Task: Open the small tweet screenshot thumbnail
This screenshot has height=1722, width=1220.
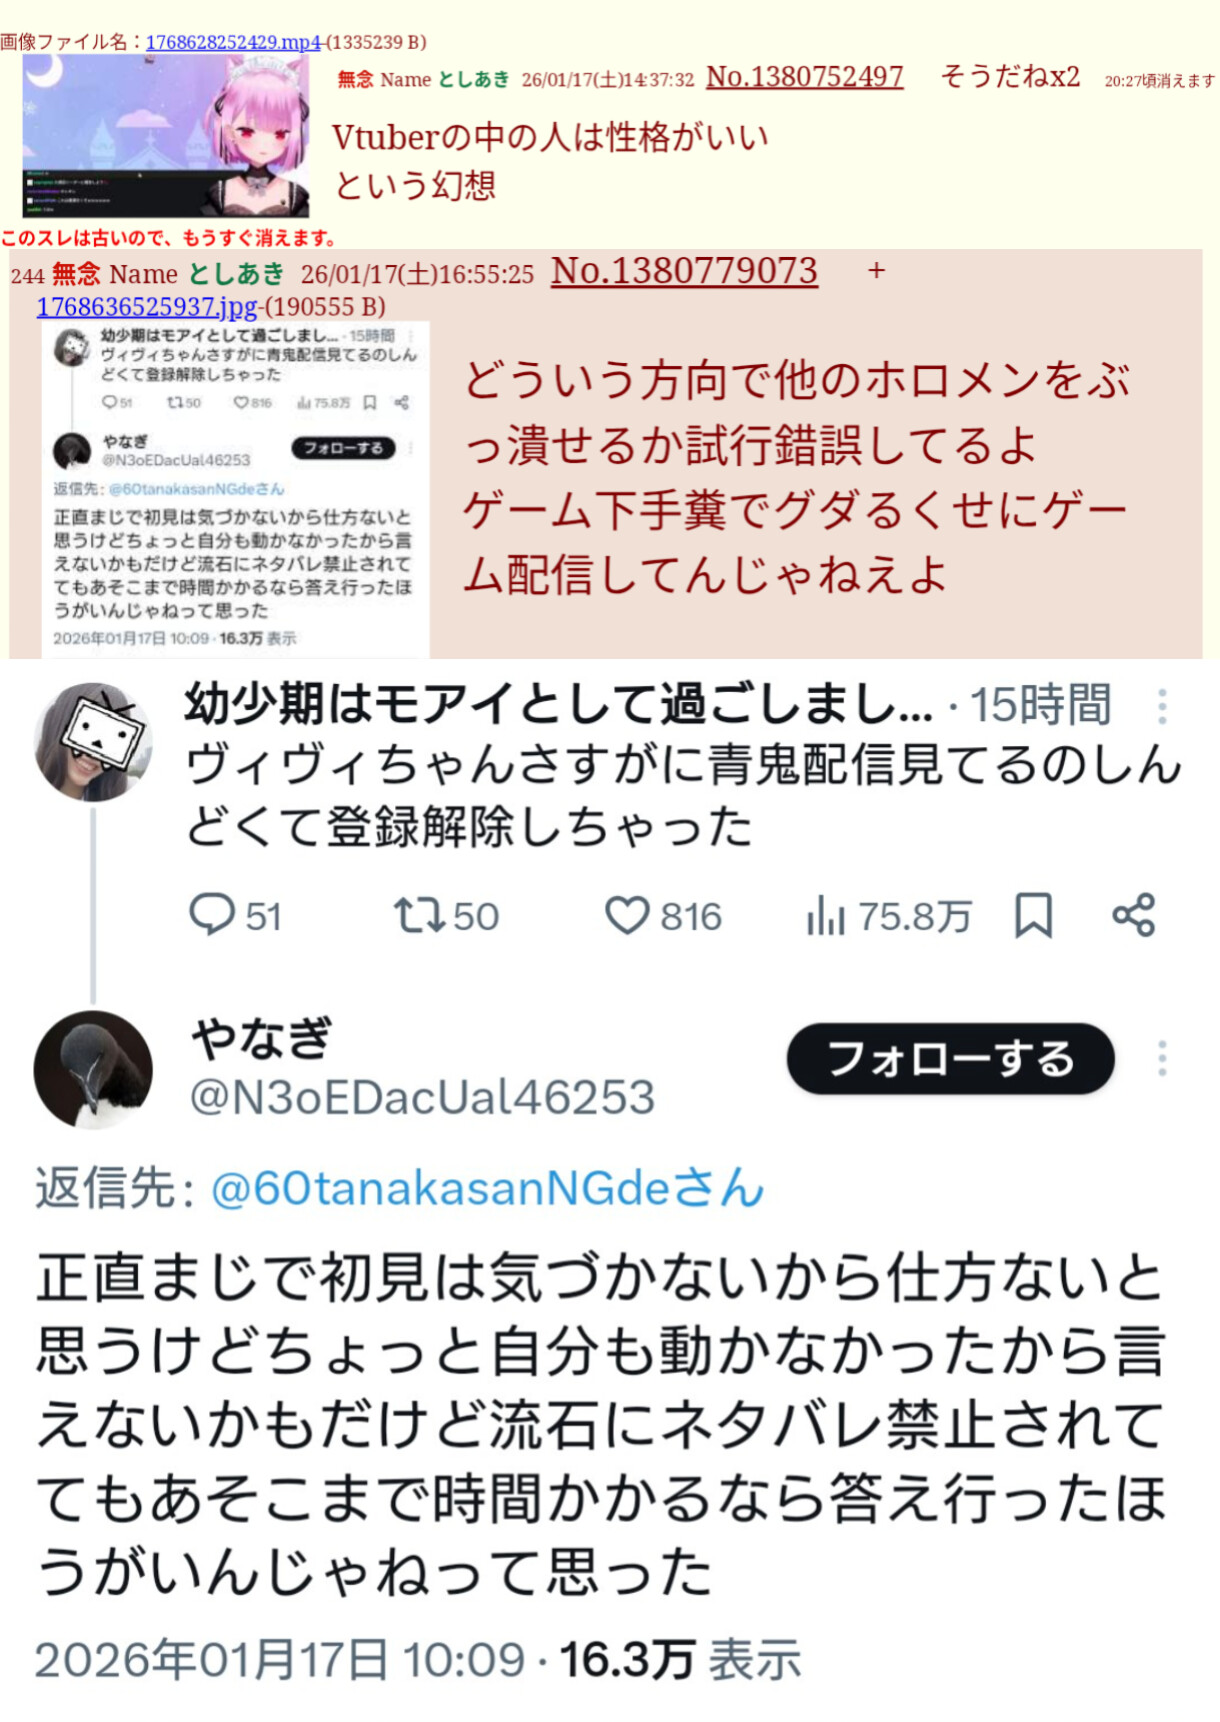Action: [235, 489]
